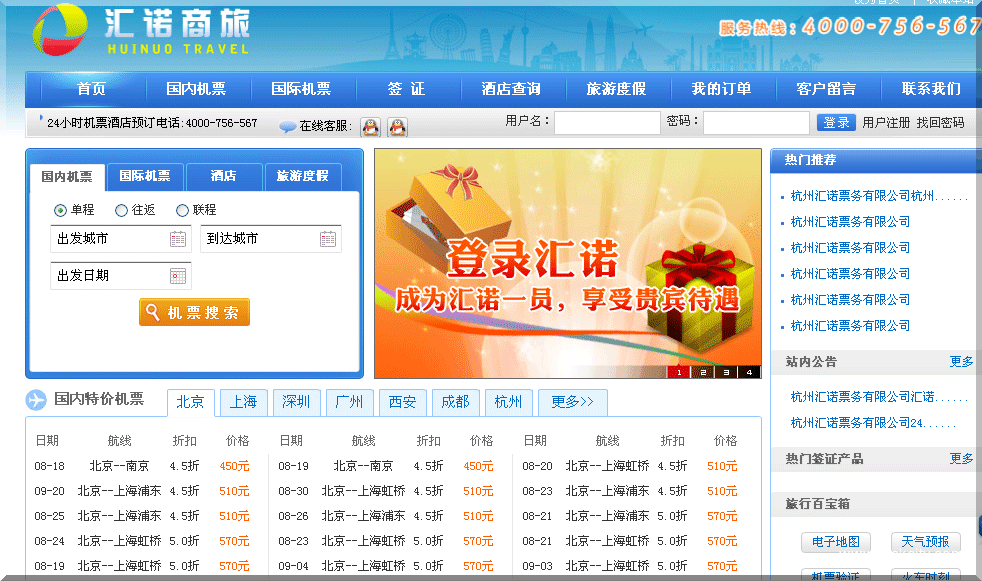Expand more cities with 更多>> tab
Image resolution: width=982 pixels, height=581 pixels.
(x=572, y=402)
